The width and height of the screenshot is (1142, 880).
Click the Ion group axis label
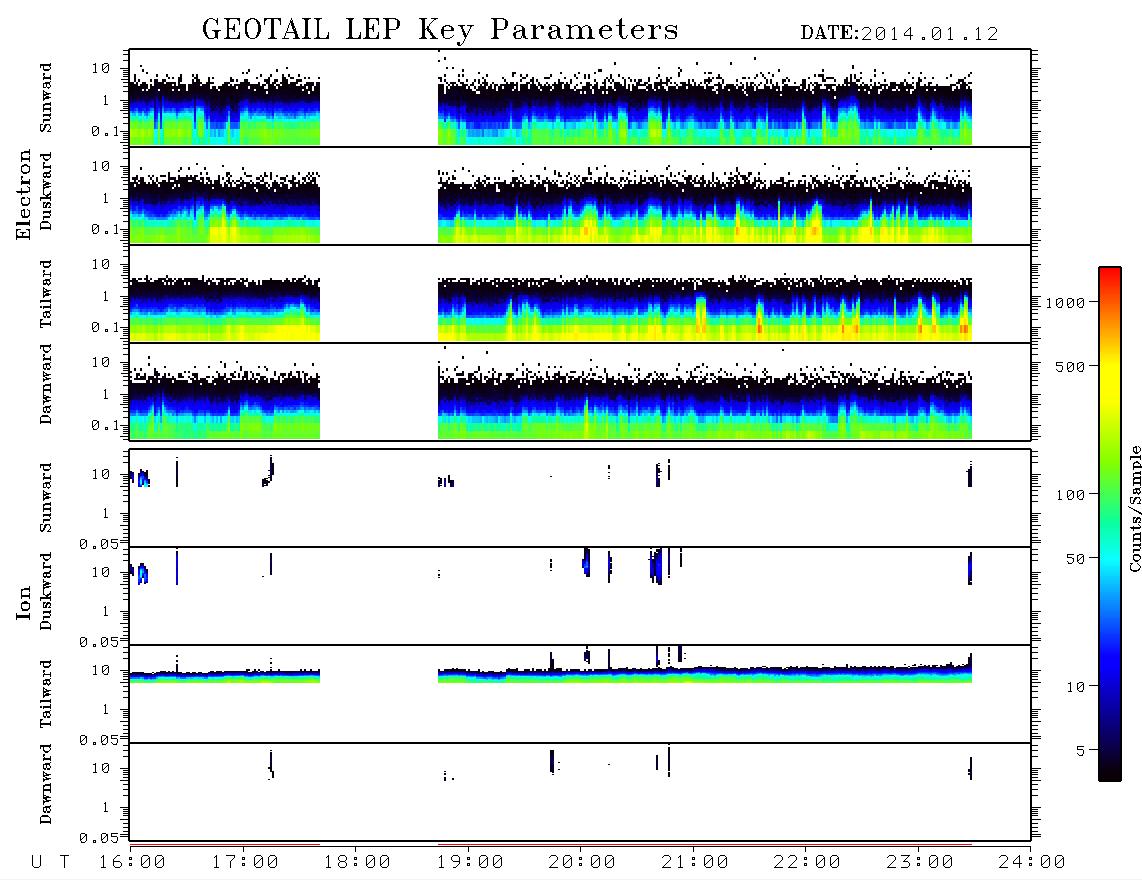pyautogui.click(x=23, y=602)
